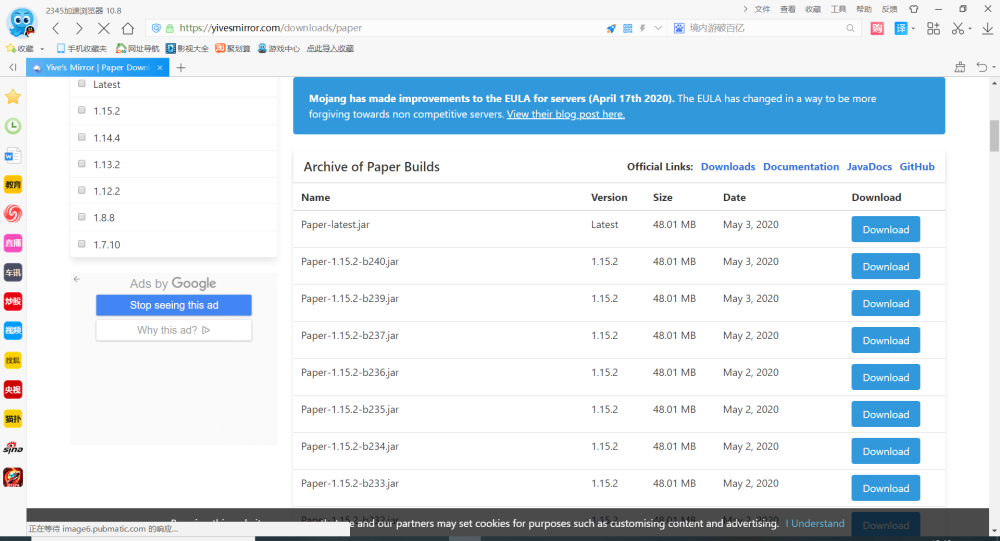Open the 2345 browser avatar logo
Viewport: 1000px width, 541px height.
point(22,22)
